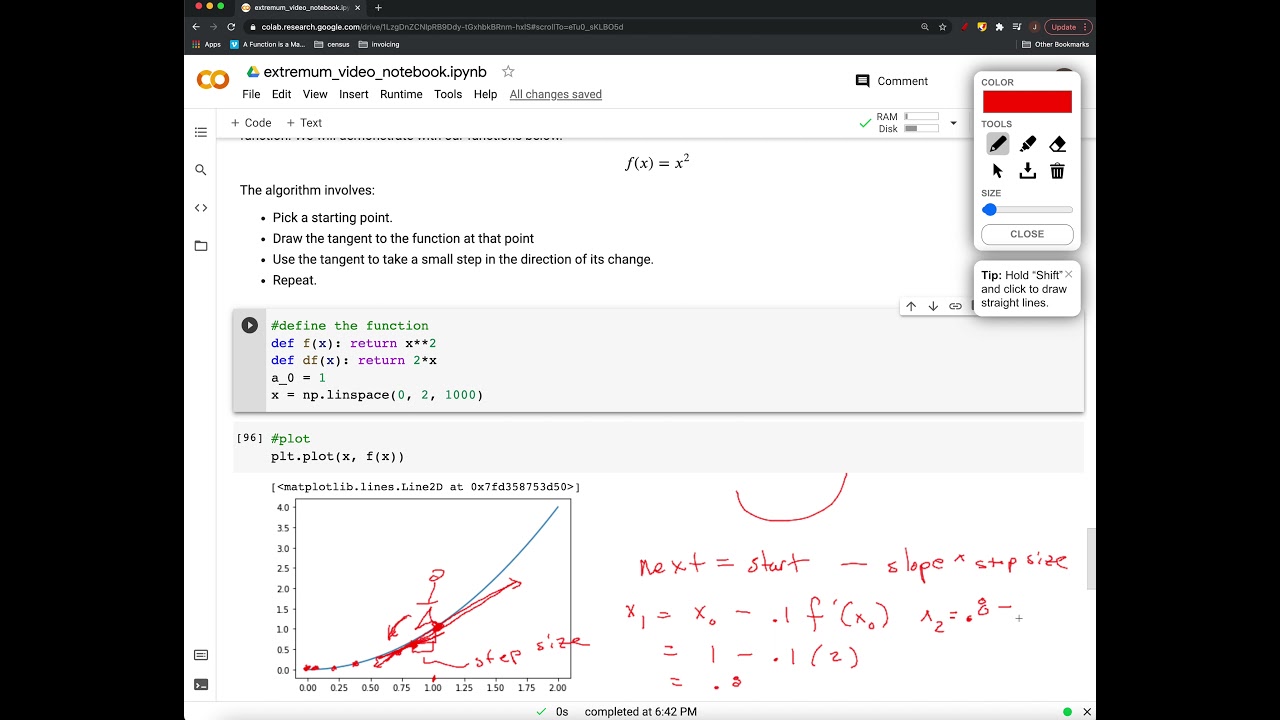Open the browser zoom magnifier icon

click(925, 27)
